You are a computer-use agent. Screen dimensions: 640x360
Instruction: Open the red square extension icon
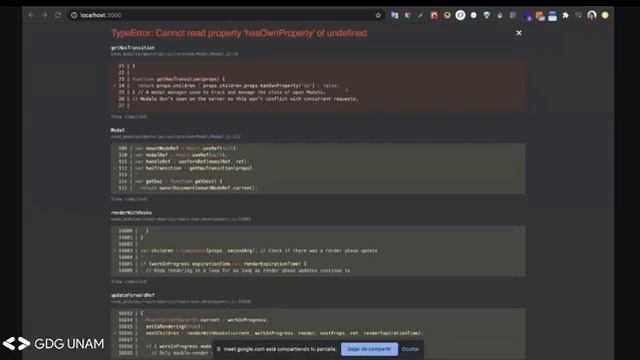click(x=434, y=16)
